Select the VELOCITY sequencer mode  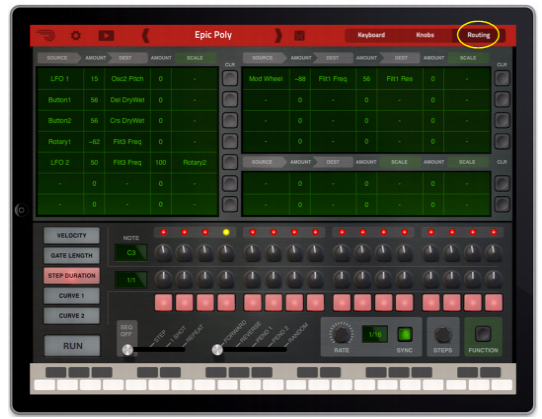pos(72,235)
